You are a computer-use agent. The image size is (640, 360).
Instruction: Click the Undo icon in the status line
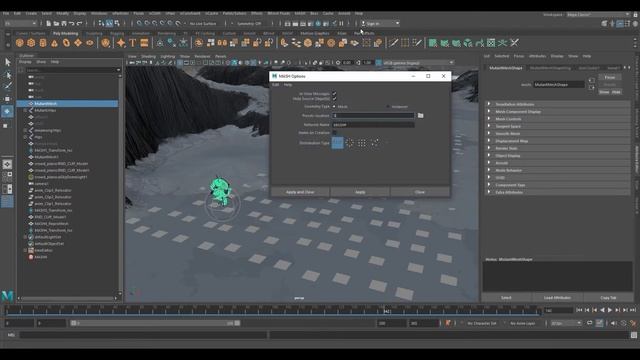(x=71, y=24)
